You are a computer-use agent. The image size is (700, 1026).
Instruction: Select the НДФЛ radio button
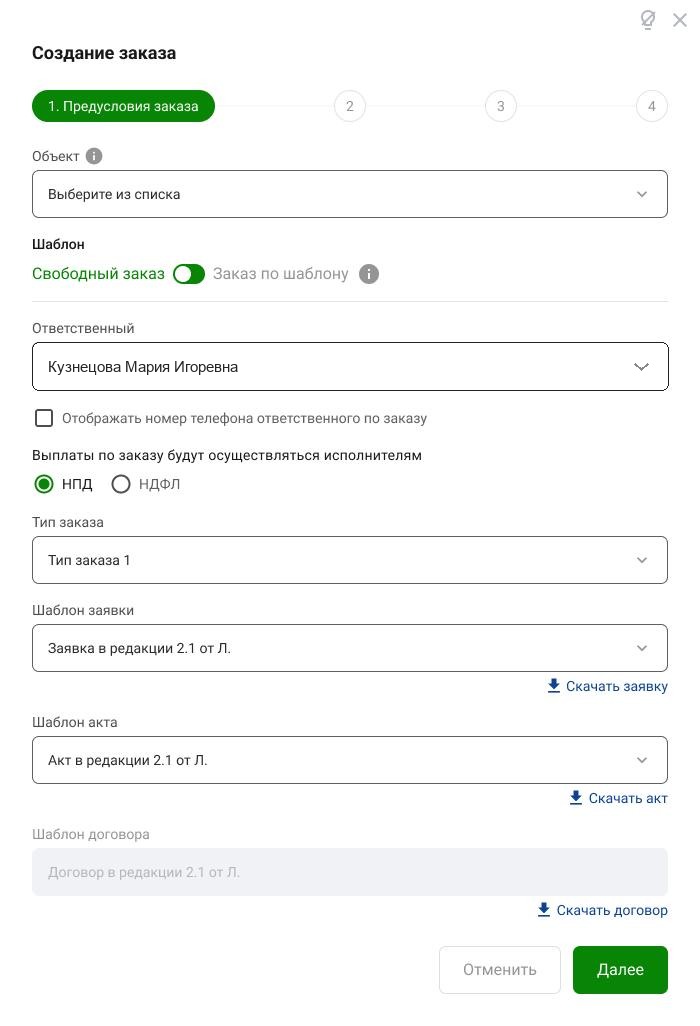[x=121, y=484]
